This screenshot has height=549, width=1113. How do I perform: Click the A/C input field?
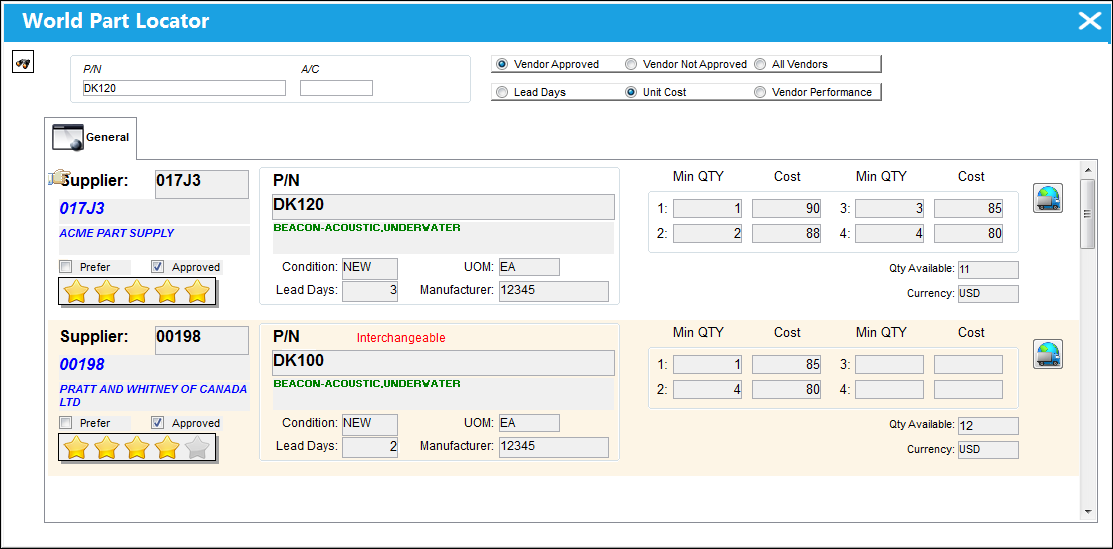point(336,88)
